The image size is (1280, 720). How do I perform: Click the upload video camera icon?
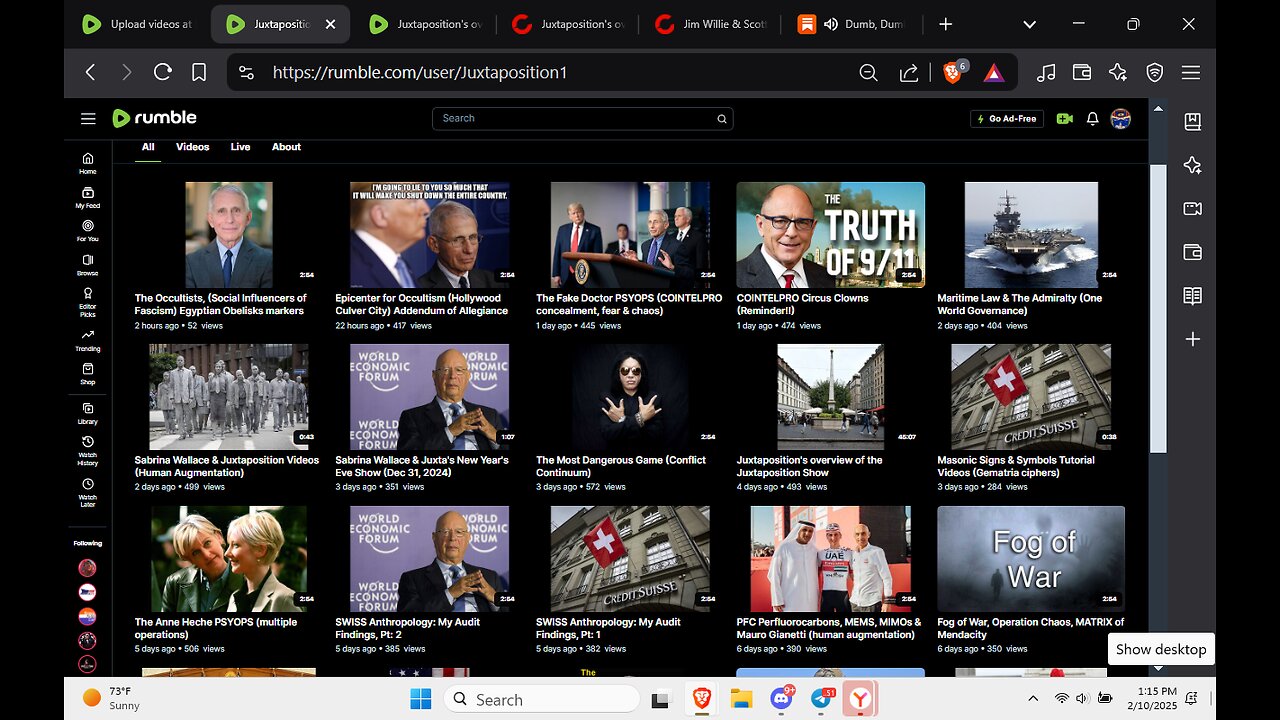tap(1064, 118)
